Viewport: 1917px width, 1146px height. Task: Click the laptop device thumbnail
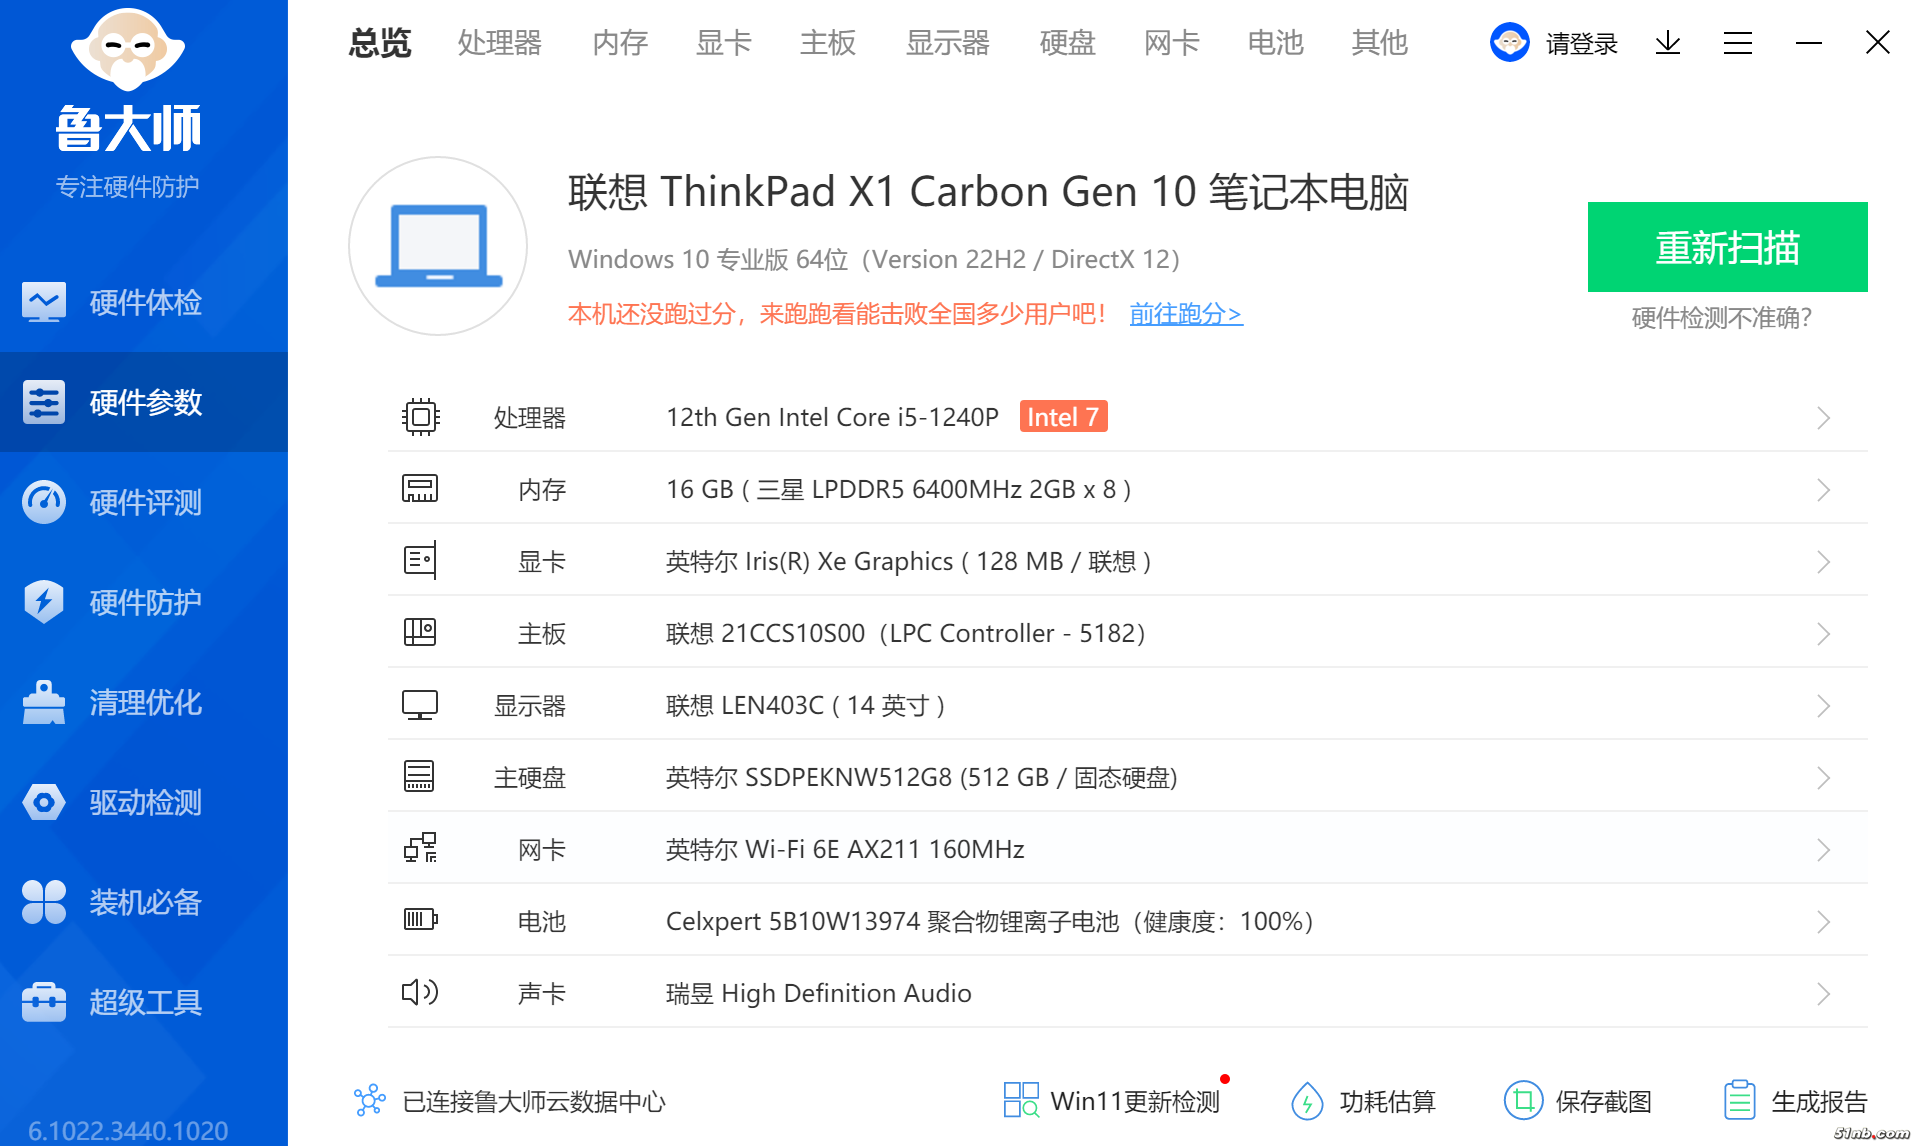tap(438, 246)
